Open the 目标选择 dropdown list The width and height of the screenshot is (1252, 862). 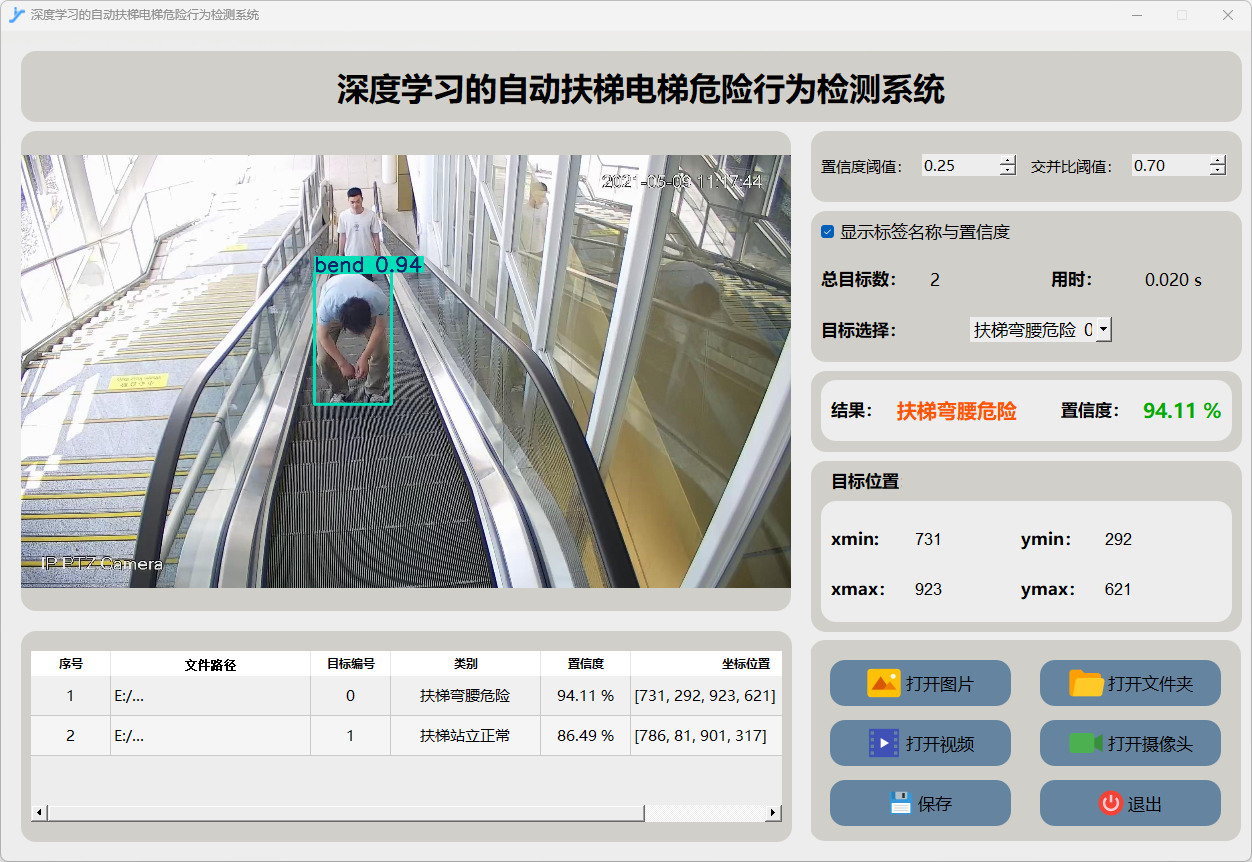click(1102, 329)
